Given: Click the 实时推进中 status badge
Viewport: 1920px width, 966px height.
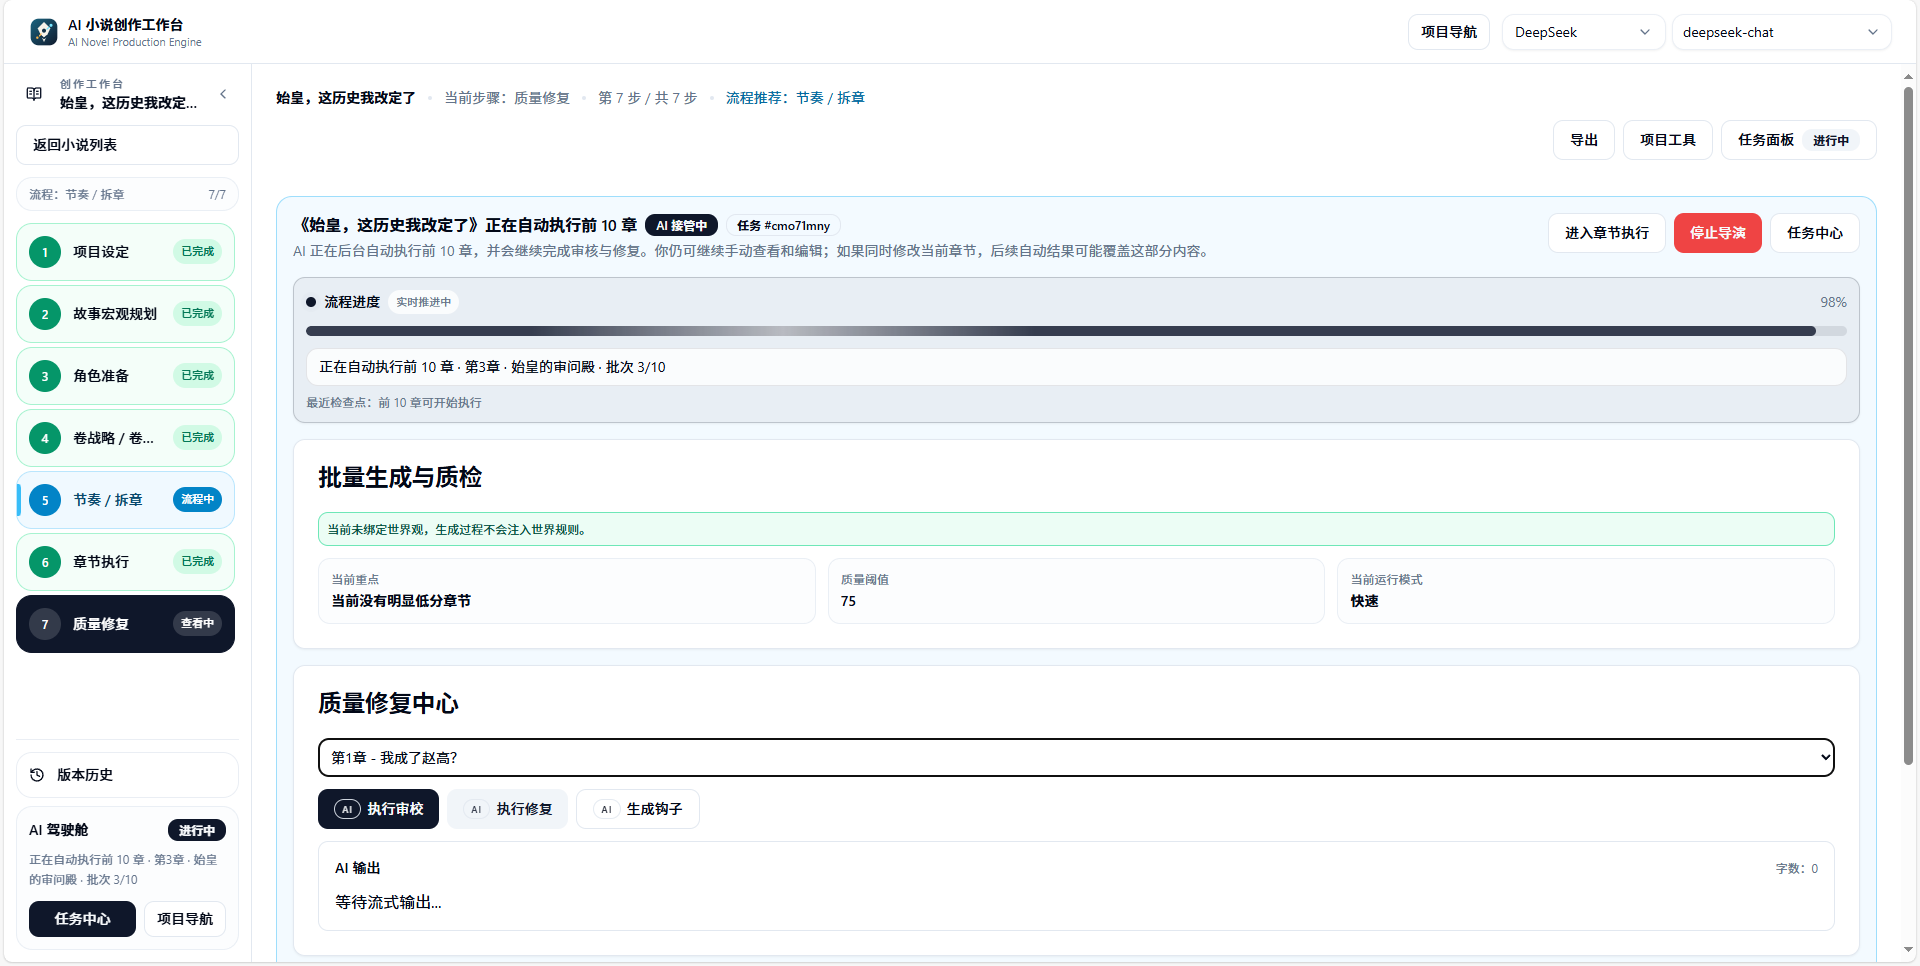Looking at the screenshot, I should tap(423, 301).
